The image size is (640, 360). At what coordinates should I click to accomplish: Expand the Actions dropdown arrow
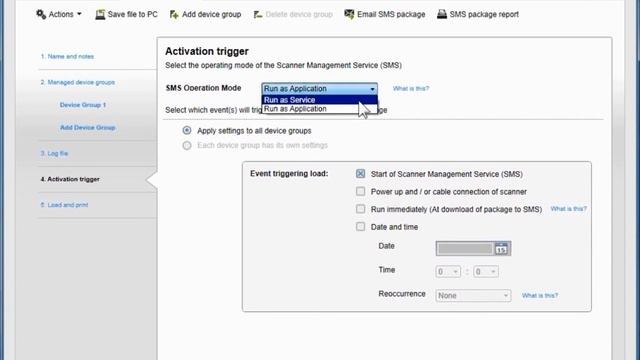click(x=79, y=14)
